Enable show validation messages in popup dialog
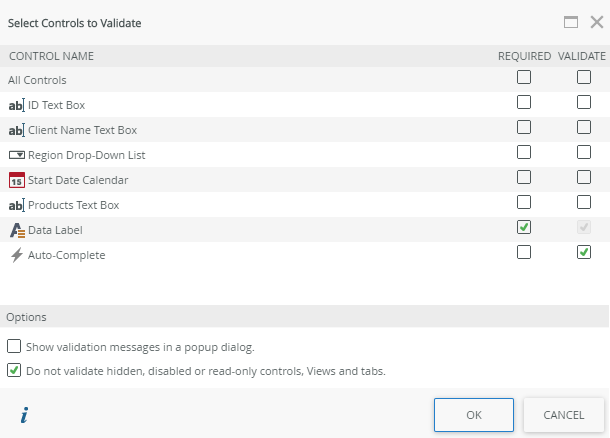 click(x=14, y=347)
